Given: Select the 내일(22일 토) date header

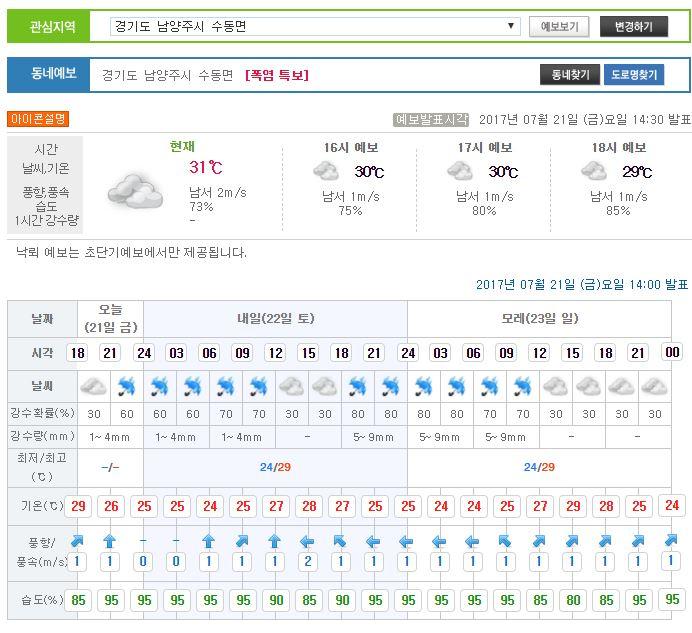Looking at the screenshot, I should (x=275, y=319).
